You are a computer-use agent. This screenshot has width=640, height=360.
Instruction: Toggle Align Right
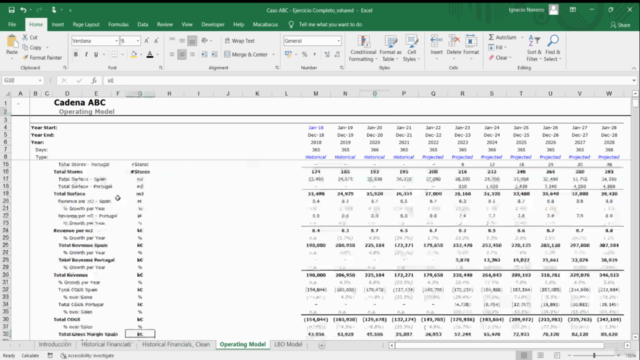click(x=192, y=54)
